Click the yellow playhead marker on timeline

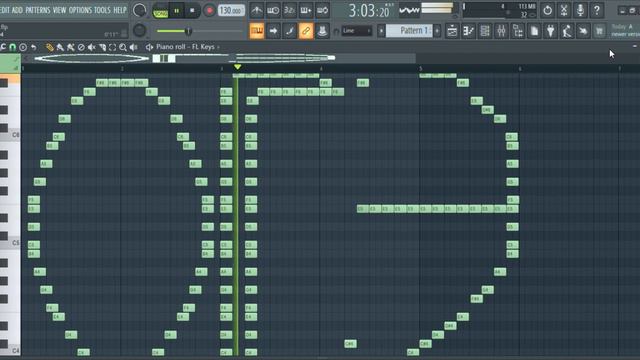(x=237, y=67)
